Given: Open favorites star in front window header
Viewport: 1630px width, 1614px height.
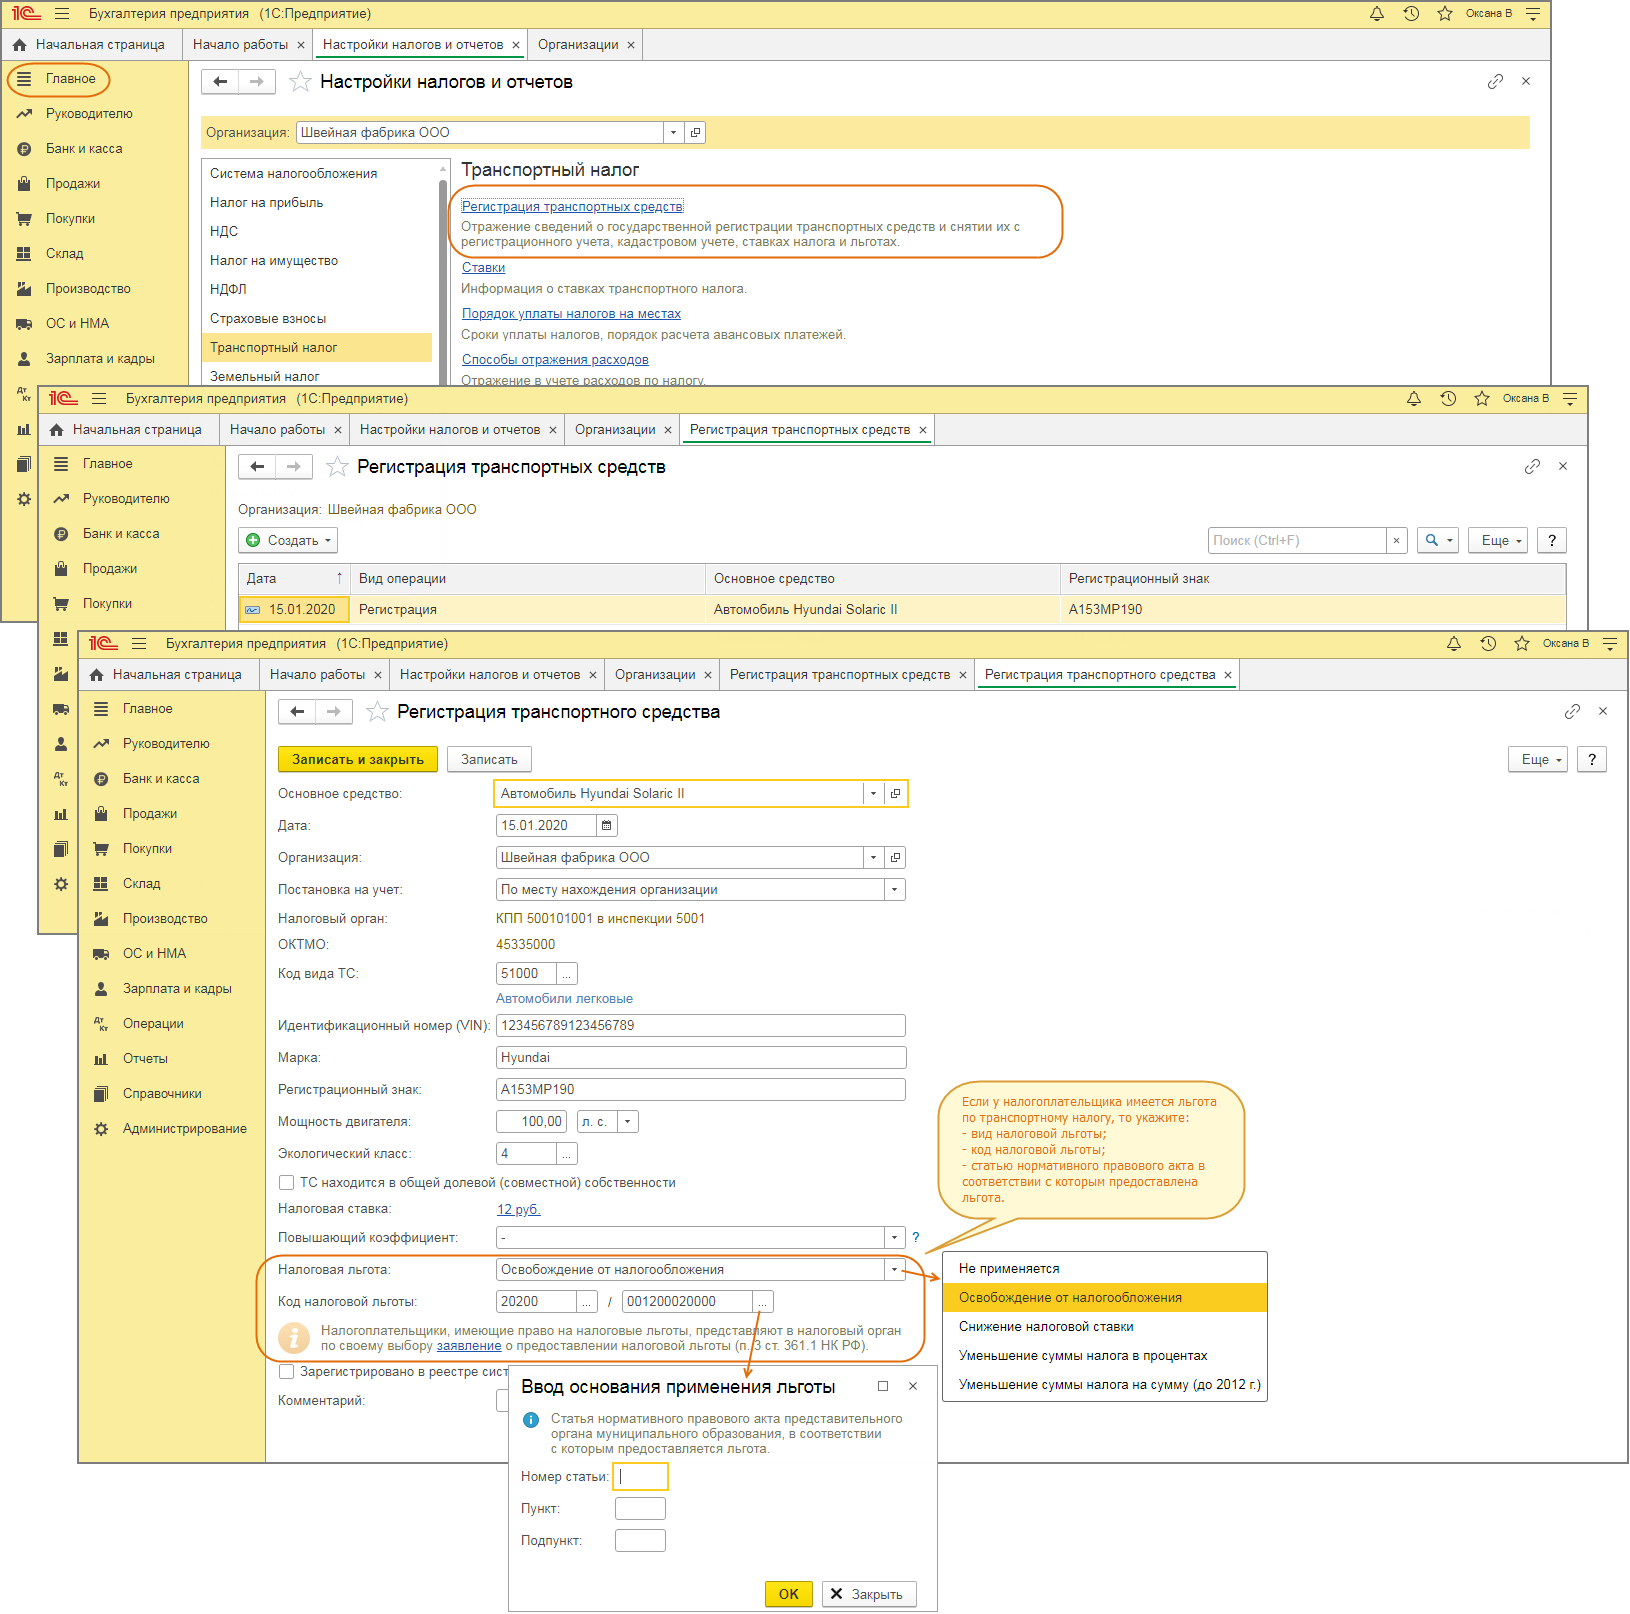Looking at the screenshot, I should 1522,644.
